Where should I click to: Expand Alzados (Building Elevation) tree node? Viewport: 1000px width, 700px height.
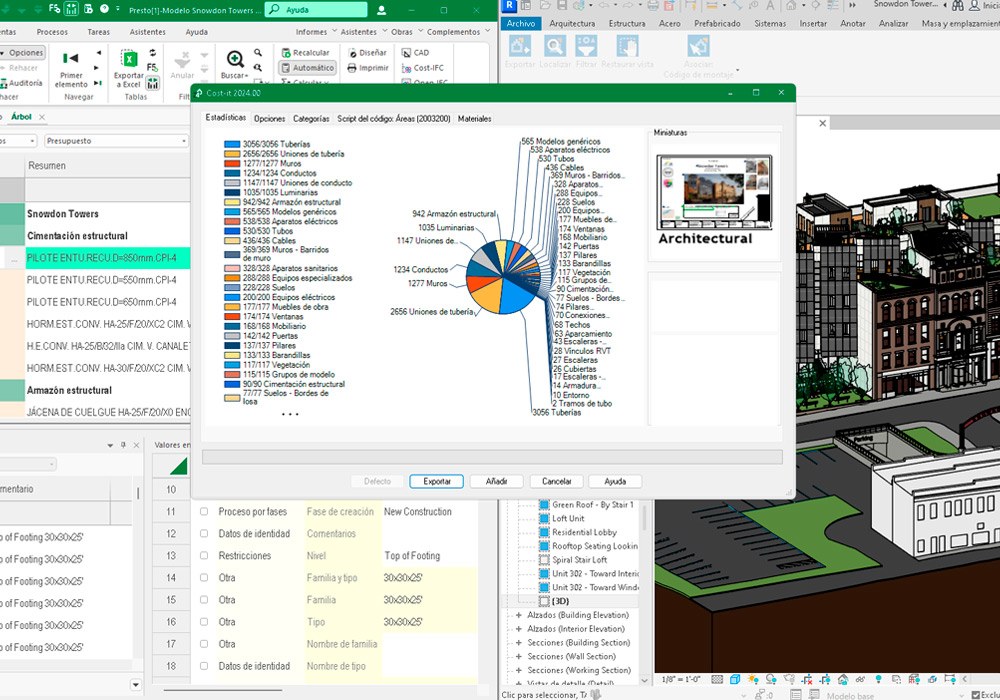point(518,615)
